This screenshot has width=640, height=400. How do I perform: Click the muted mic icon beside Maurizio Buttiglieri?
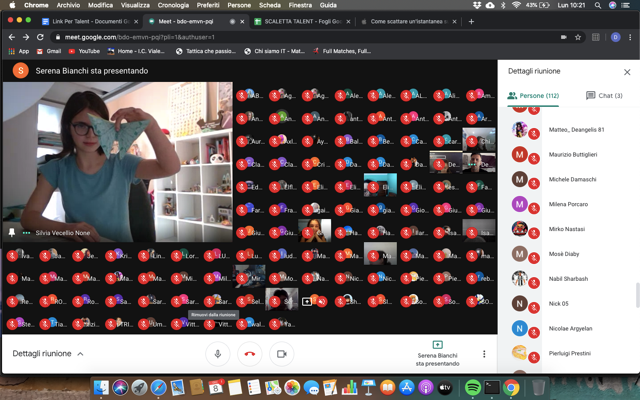pyautogui.click(x=535, y=158)
